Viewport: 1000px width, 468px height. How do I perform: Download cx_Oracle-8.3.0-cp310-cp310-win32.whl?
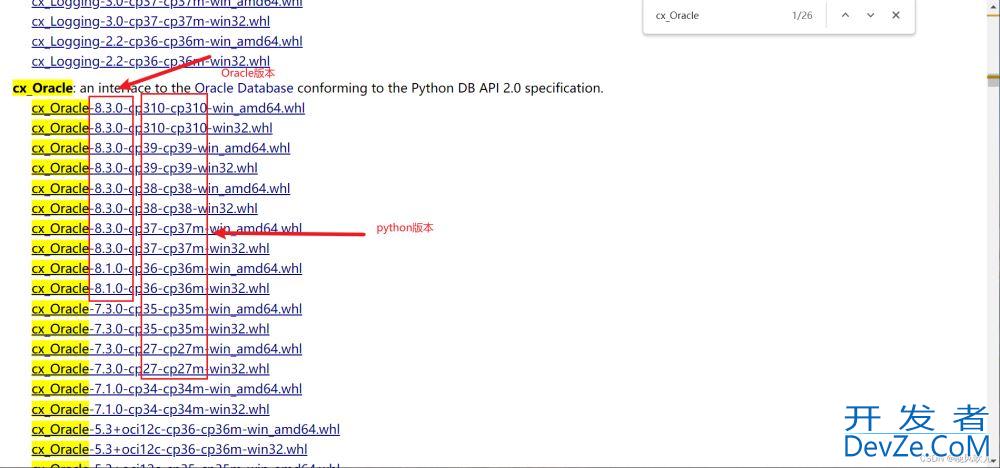point(152,128)
